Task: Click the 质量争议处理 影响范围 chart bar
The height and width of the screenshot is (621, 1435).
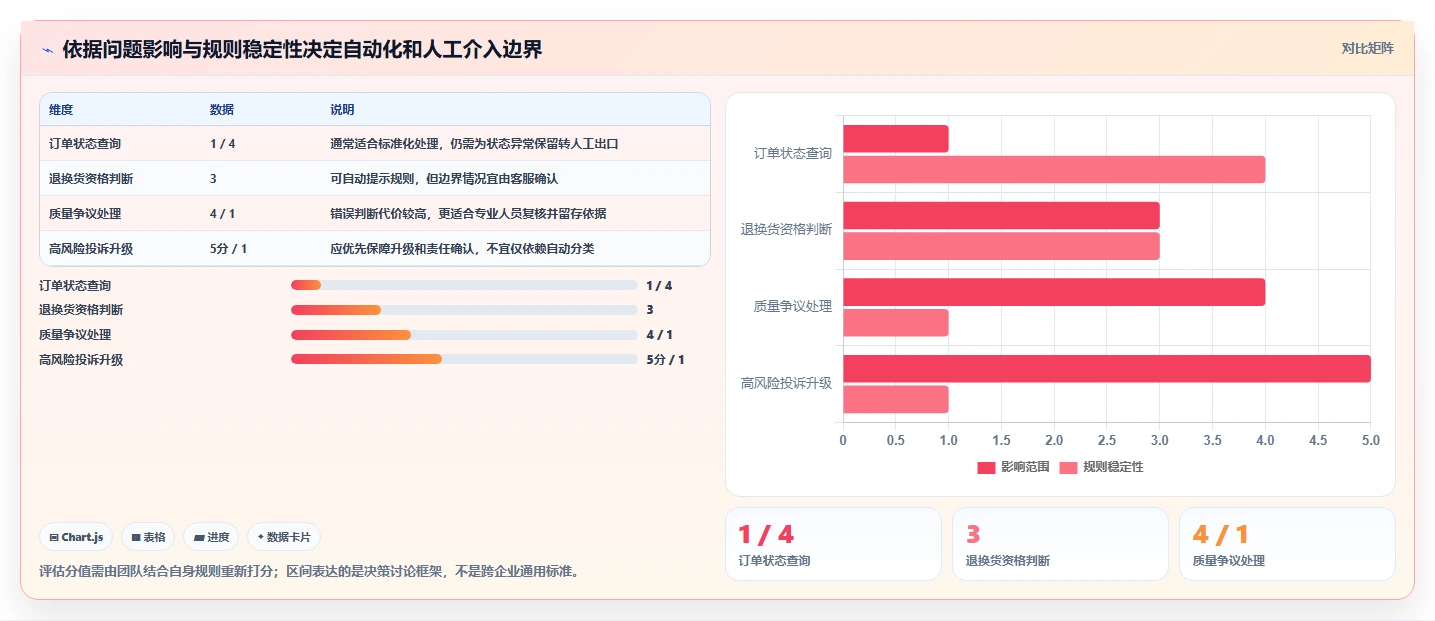Action: 1054,292
